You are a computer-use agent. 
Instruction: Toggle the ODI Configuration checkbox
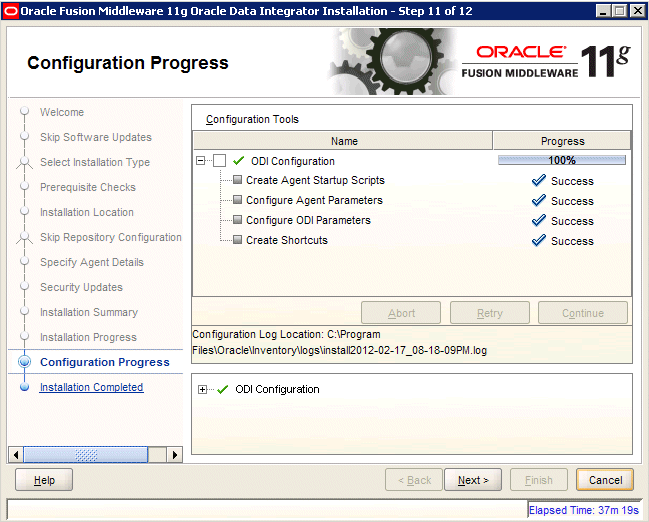[x=219, y=161]
